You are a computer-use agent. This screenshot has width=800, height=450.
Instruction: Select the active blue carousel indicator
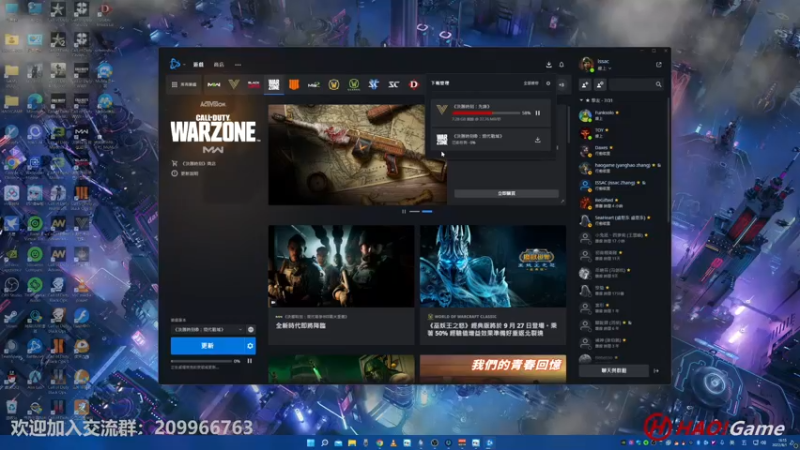coord(427,211)
